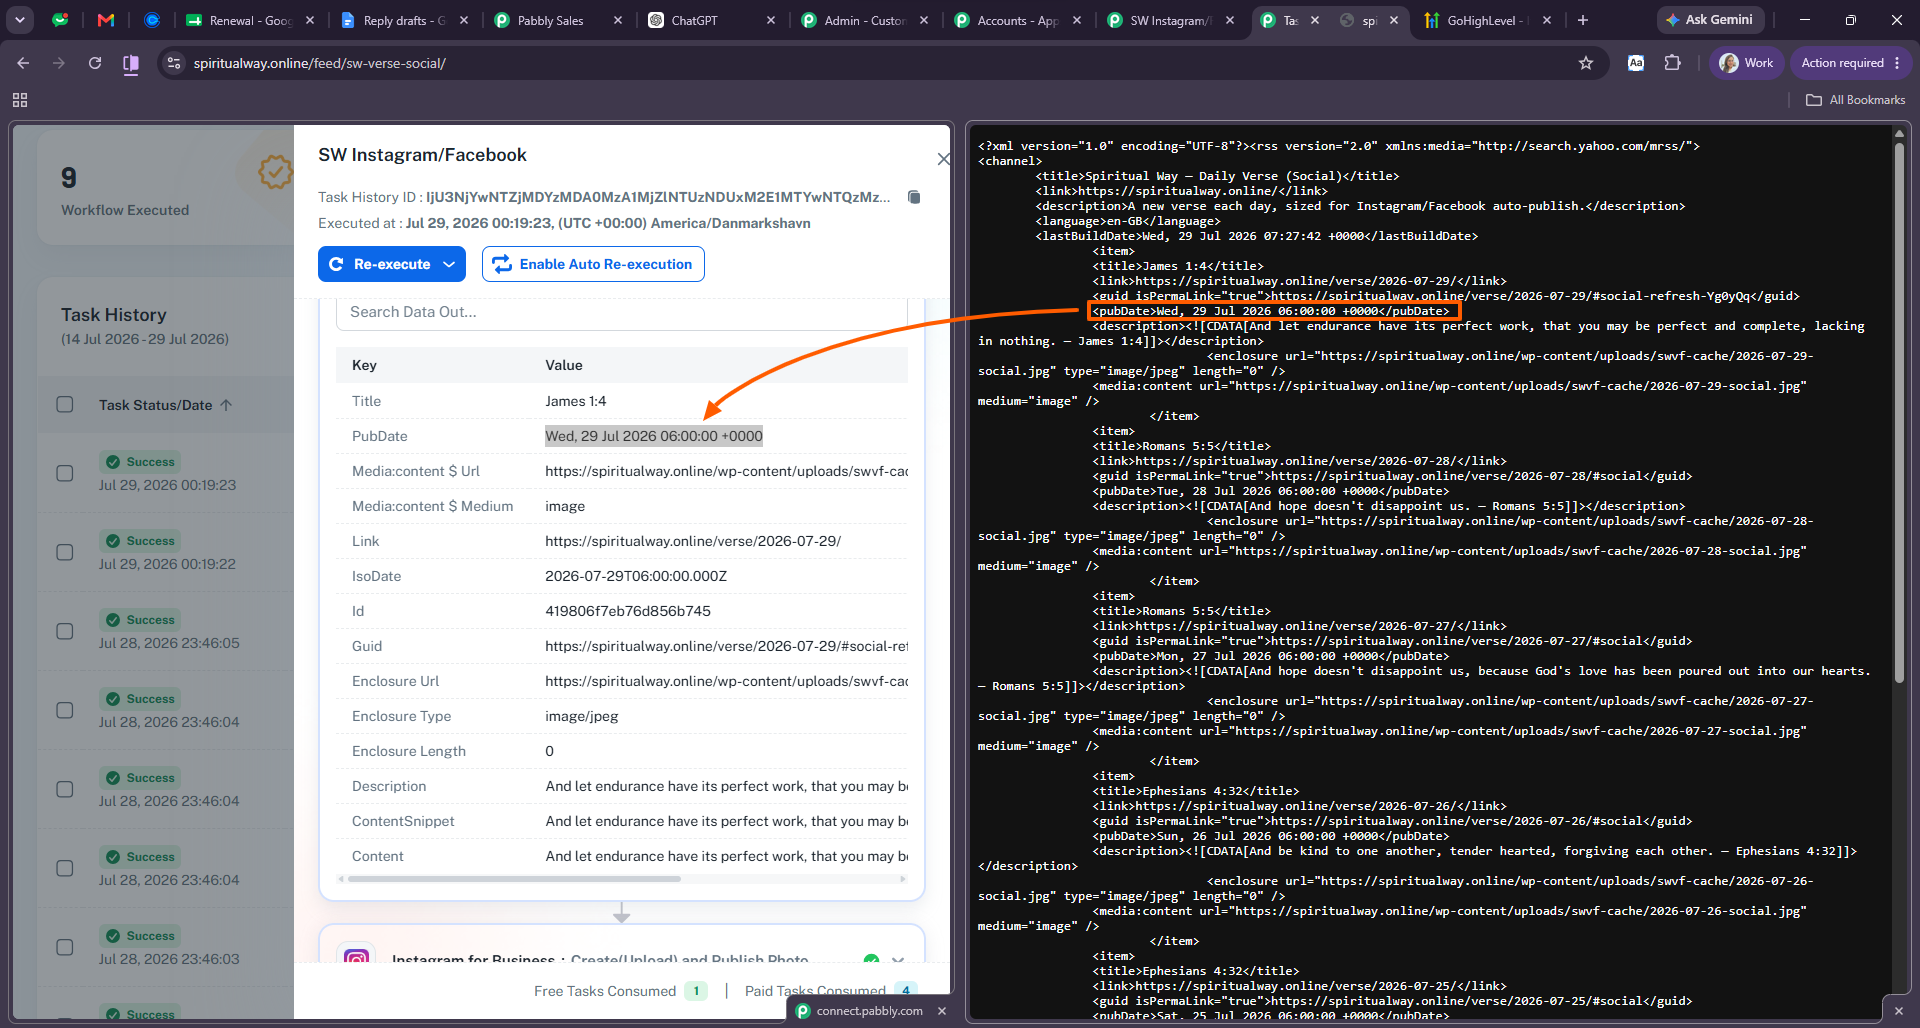Click the Id value '419806f7eb76d856b745'

[628, 611]
